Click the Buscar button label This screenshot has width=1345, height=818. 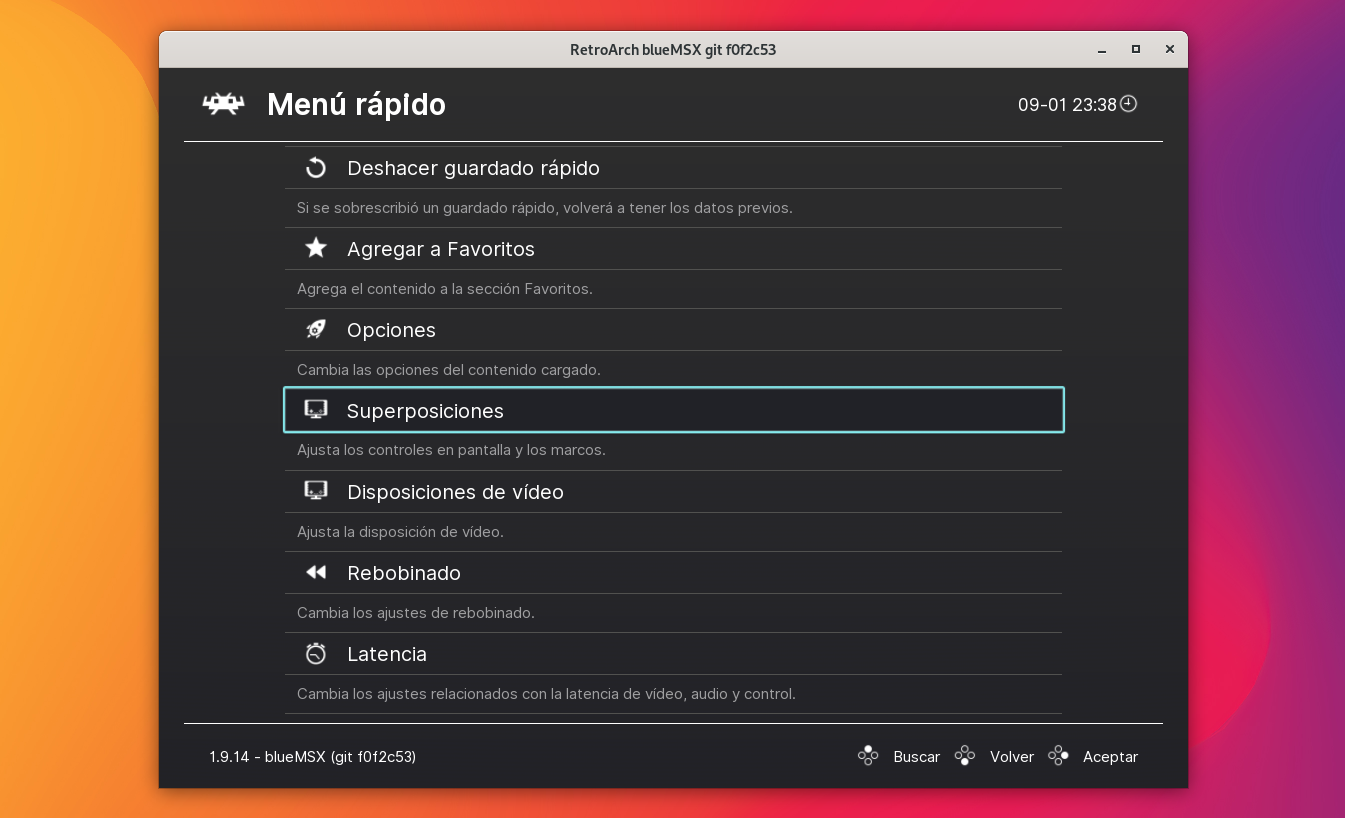click(916, 757)
